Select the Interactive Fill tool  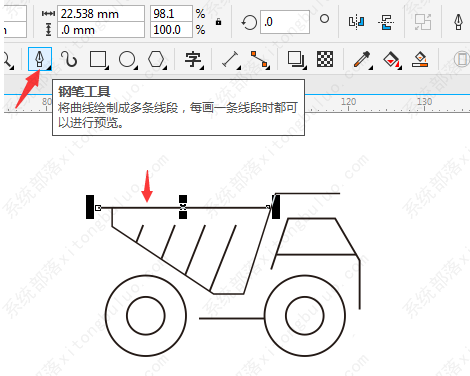pos(392,59)
